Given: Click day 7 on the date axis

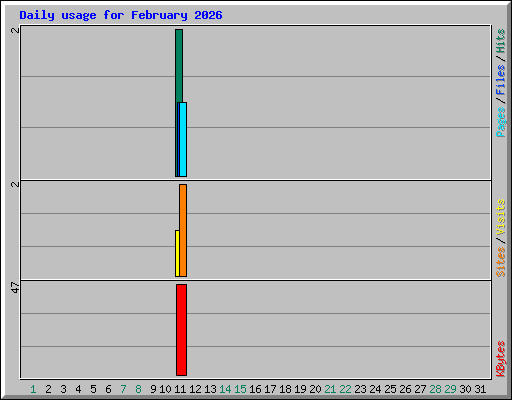Looking at the screenshot, I should pos(123,389).
